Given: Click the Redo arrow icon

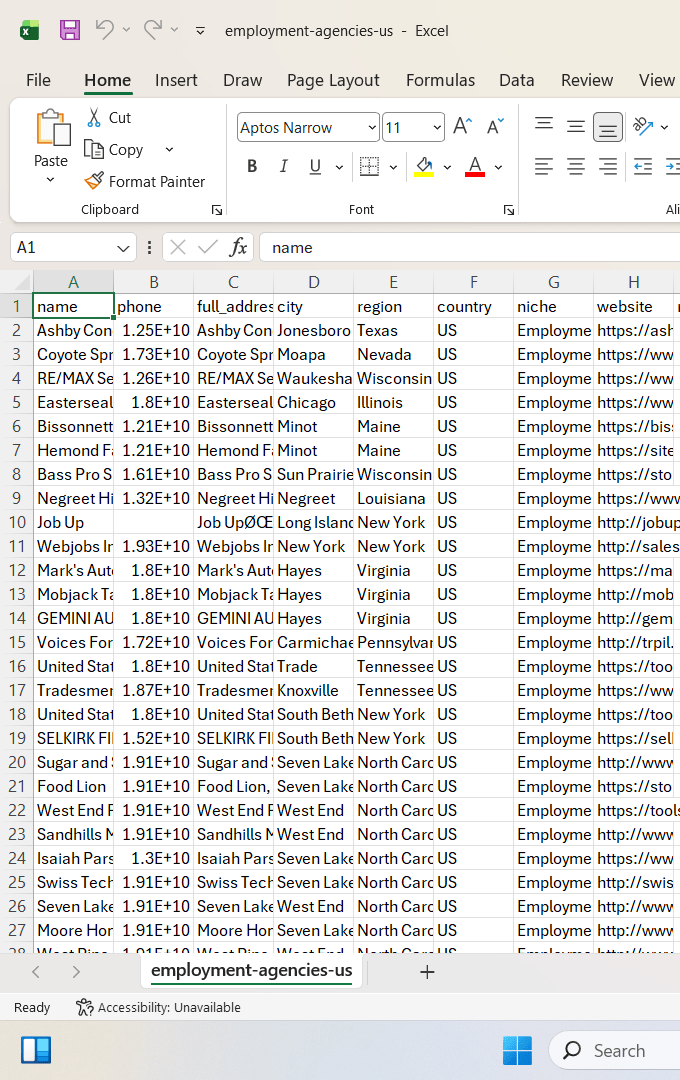Looking at the screenshot, I should (x=153, y=30).
